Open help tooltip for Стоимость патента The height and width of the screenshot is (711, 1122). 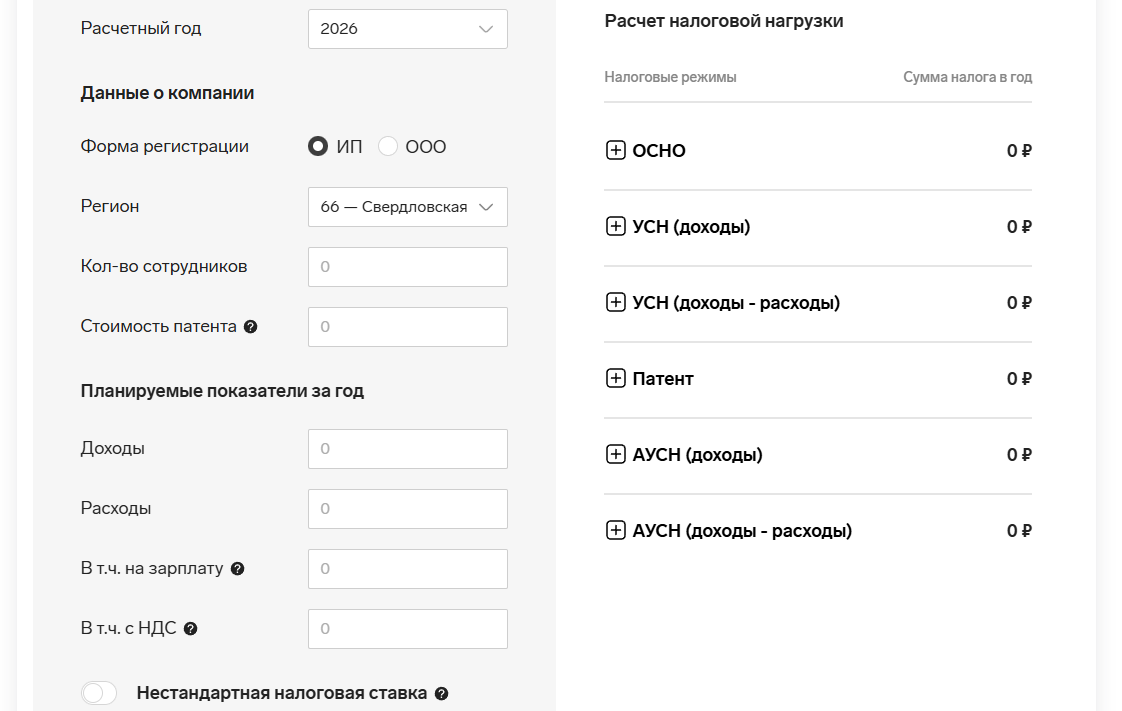coord(251,327)
